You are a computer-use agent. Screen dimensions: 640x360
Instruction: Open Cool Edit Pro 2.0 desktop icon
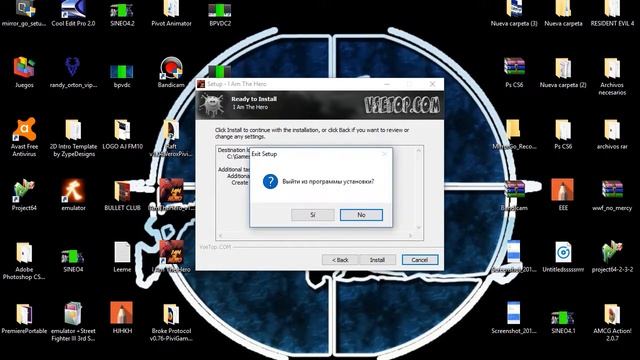[73, 13]
